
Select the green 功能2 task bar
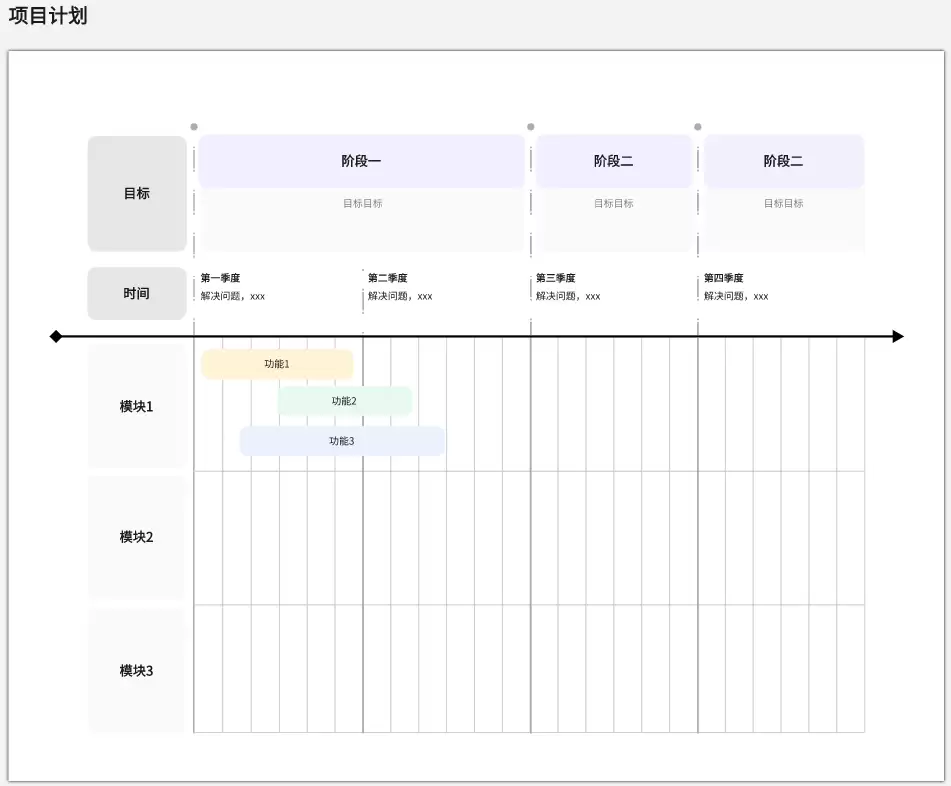[x=344, y=401]
